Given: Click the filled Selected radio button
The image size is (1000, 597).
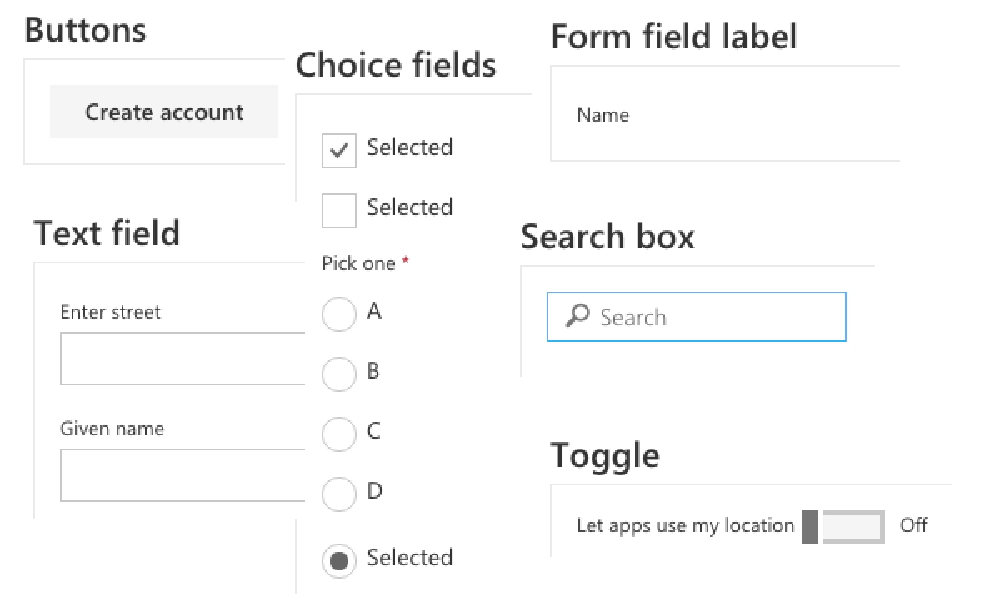Looking at the screenshot, I should [339, 561].
